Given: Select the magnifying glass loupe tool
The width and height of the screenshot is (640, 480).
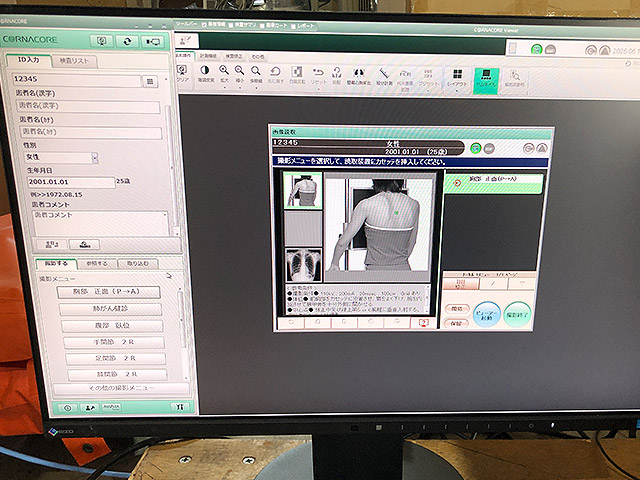Looking at the screenshot, I should tap(256, 71).
